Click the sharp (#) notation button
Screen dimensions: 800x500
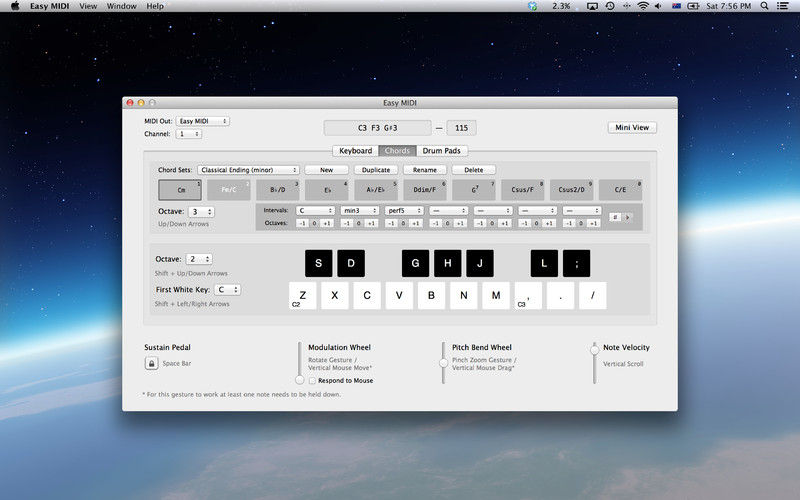(x=615, y=217)
